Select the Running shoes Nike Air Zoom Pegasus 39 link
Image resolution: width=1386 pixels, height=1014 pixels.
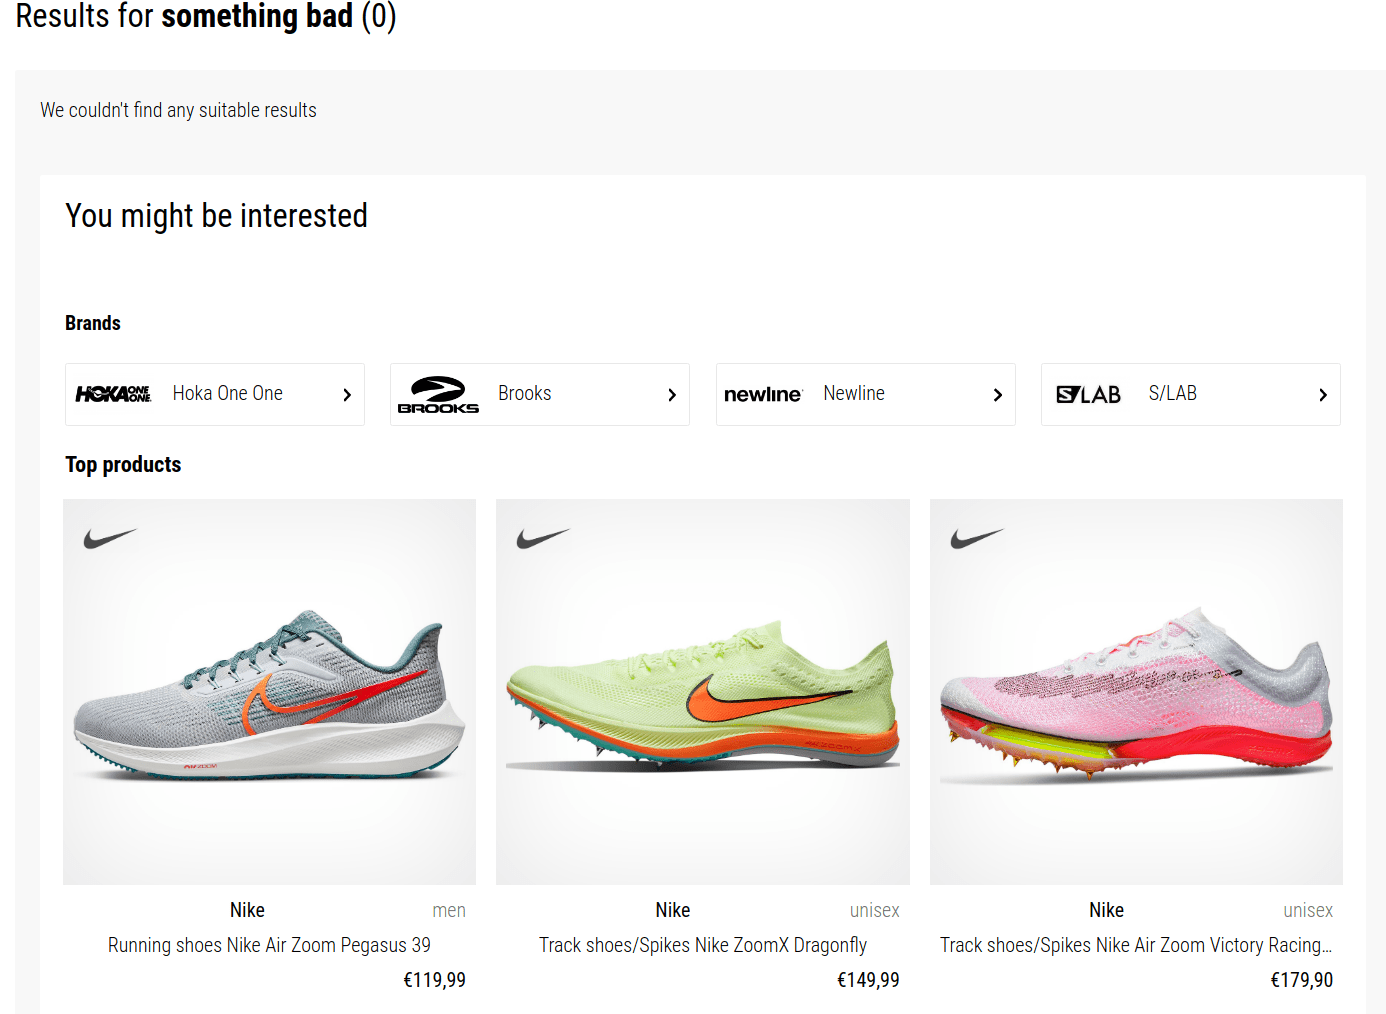tap(269, 945)
